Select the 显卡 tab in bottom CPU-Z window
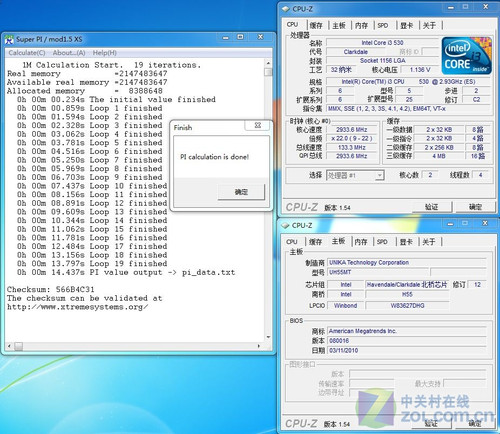 point(406,242)
